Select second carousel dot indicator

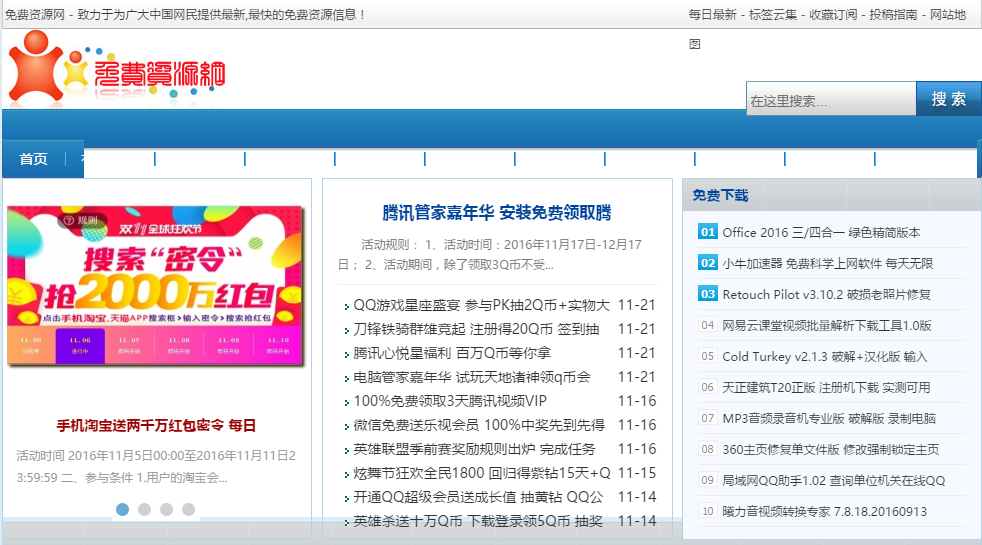[x=145, y=509]
